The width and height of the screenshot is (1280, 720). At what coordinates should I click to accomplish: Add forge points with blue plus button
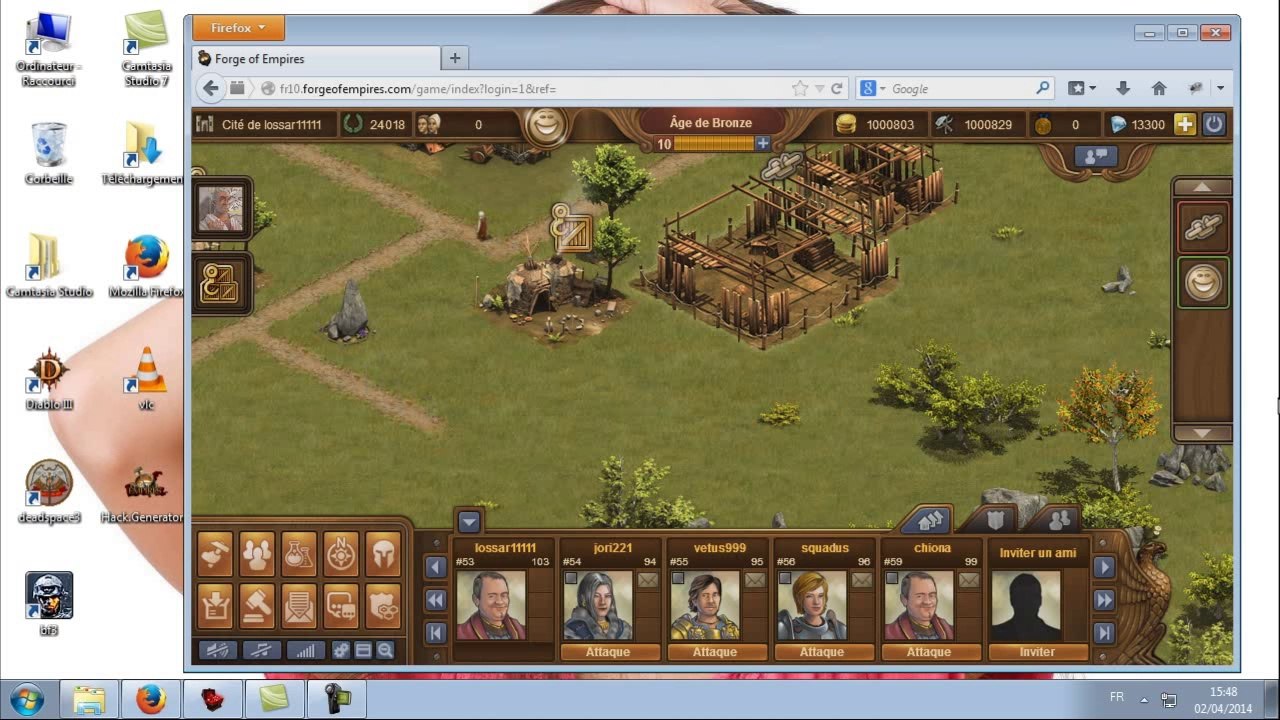(763, 144)
